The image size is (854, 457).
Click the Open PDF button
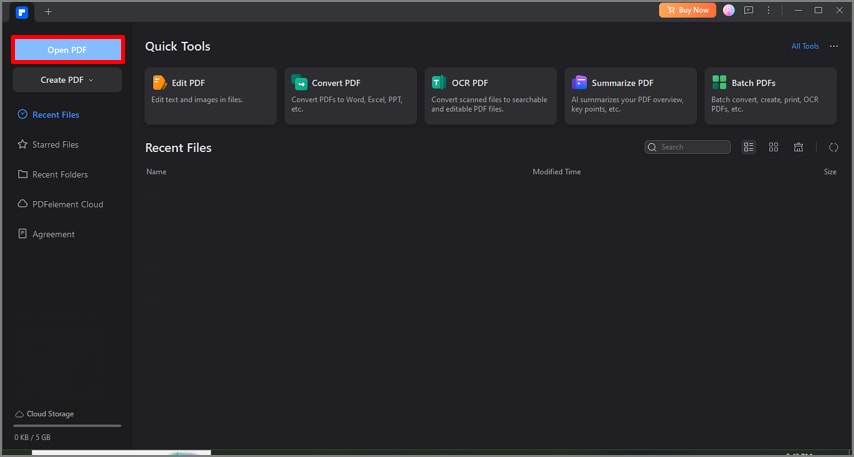pos(68,50)
